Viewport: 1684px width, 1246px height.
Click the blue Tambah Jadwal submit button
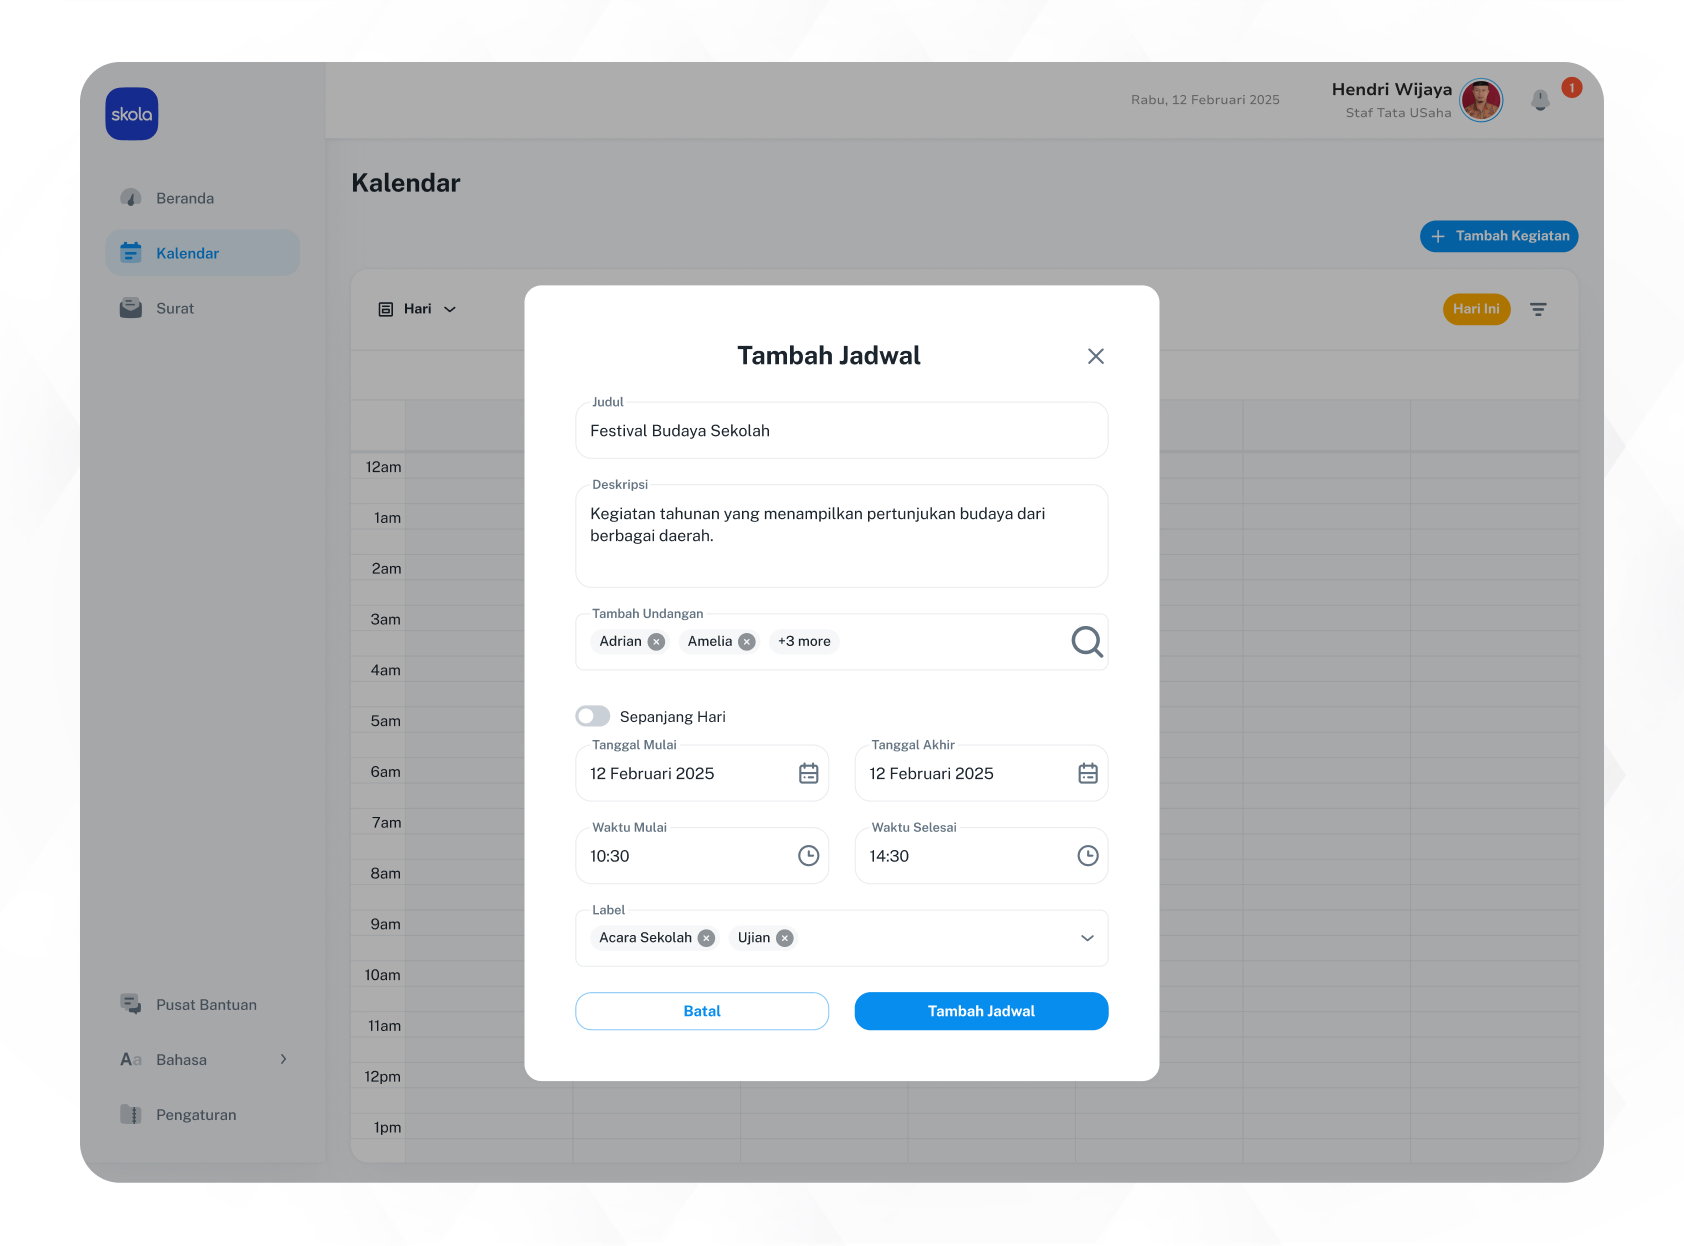click(981, 1011)
